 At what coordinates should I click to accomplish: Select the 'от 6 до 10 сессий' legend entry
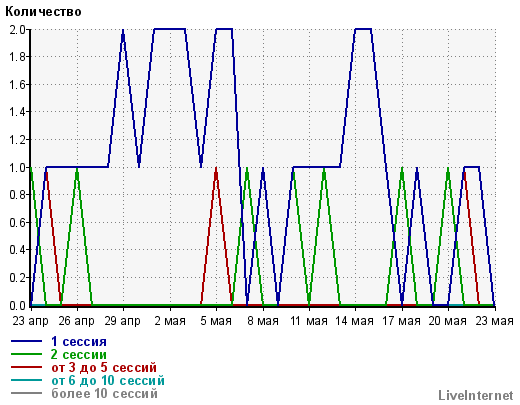point(108,380)
